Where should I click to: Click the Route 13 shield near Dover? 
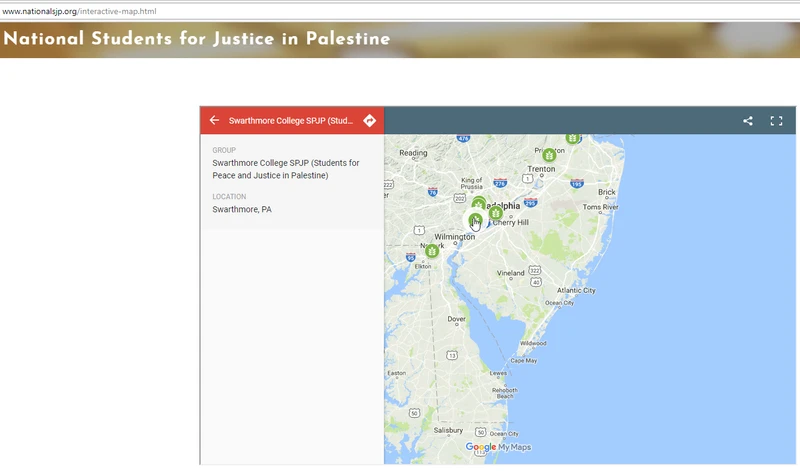(x=452, y=355)
